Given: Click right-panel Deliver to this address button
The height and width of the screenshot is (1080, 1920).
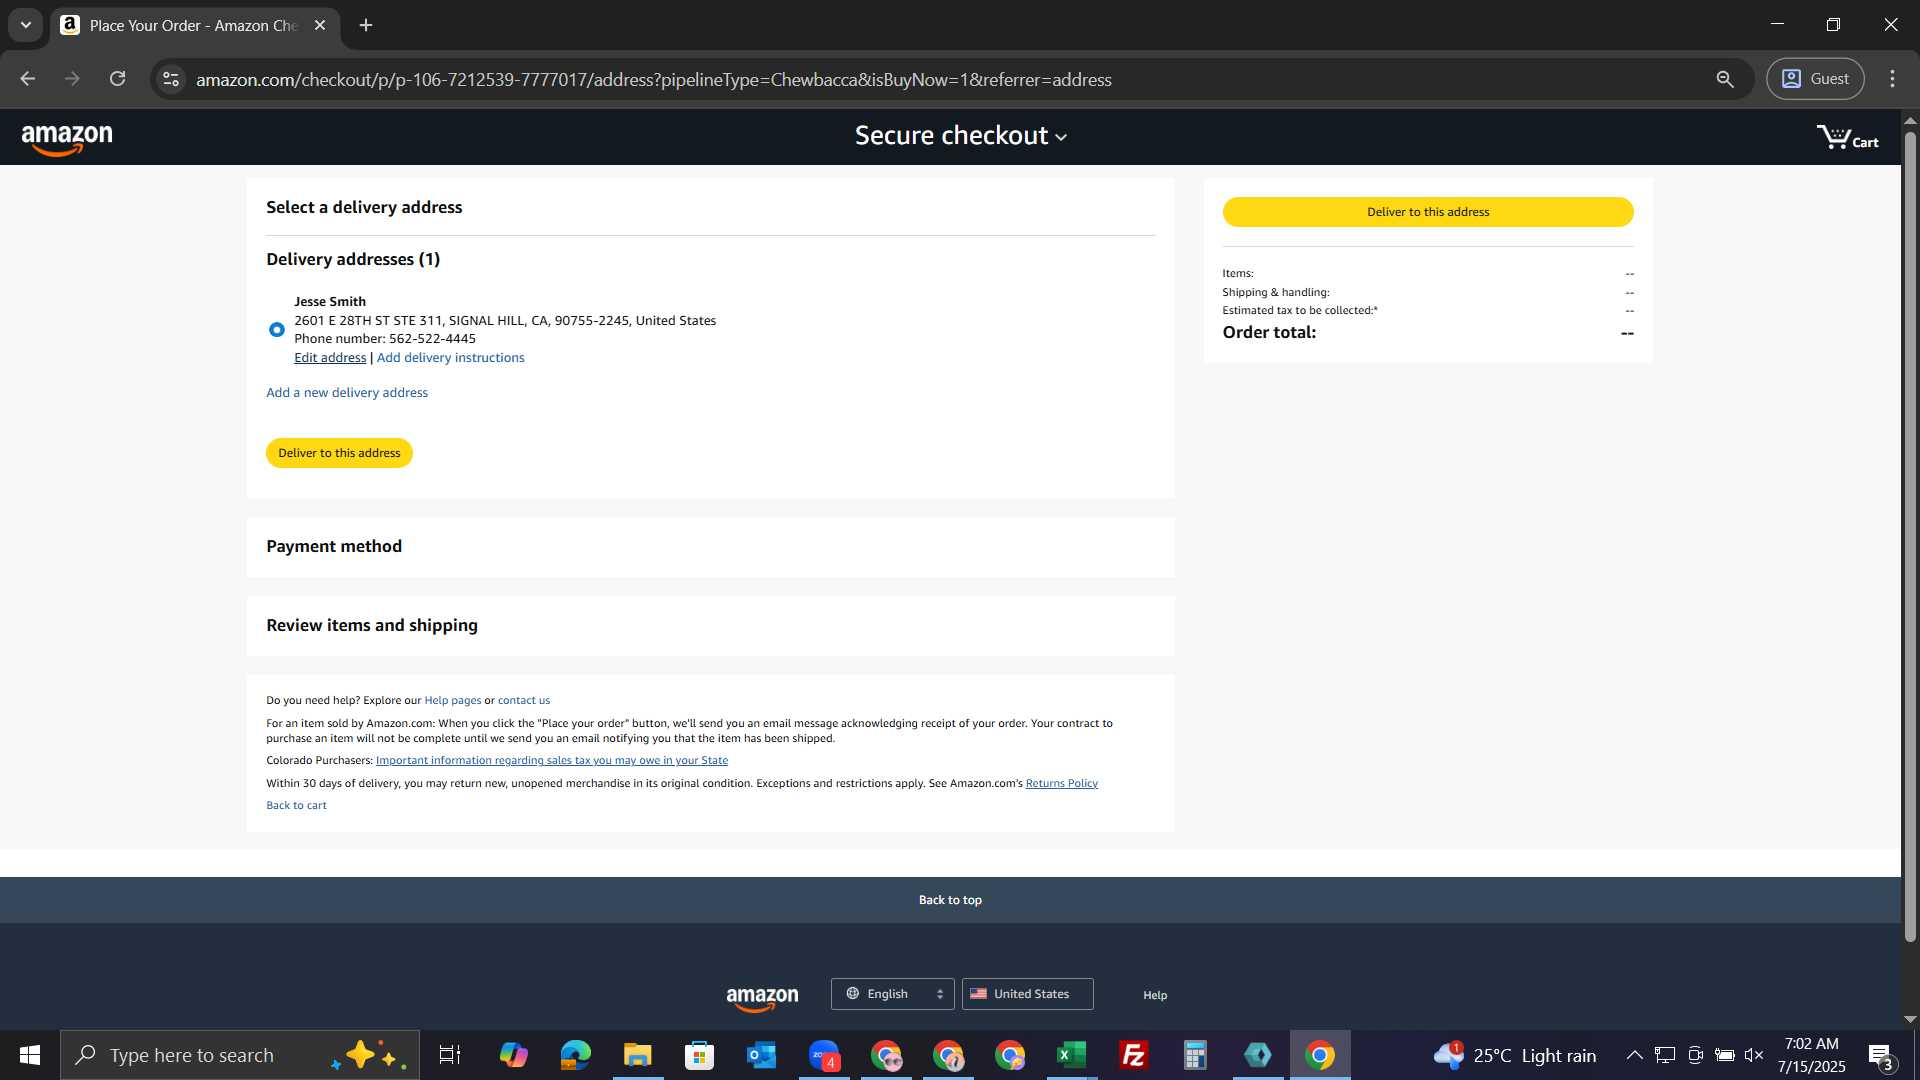Looking at the screenshot, I should (x=1428, y=212).
